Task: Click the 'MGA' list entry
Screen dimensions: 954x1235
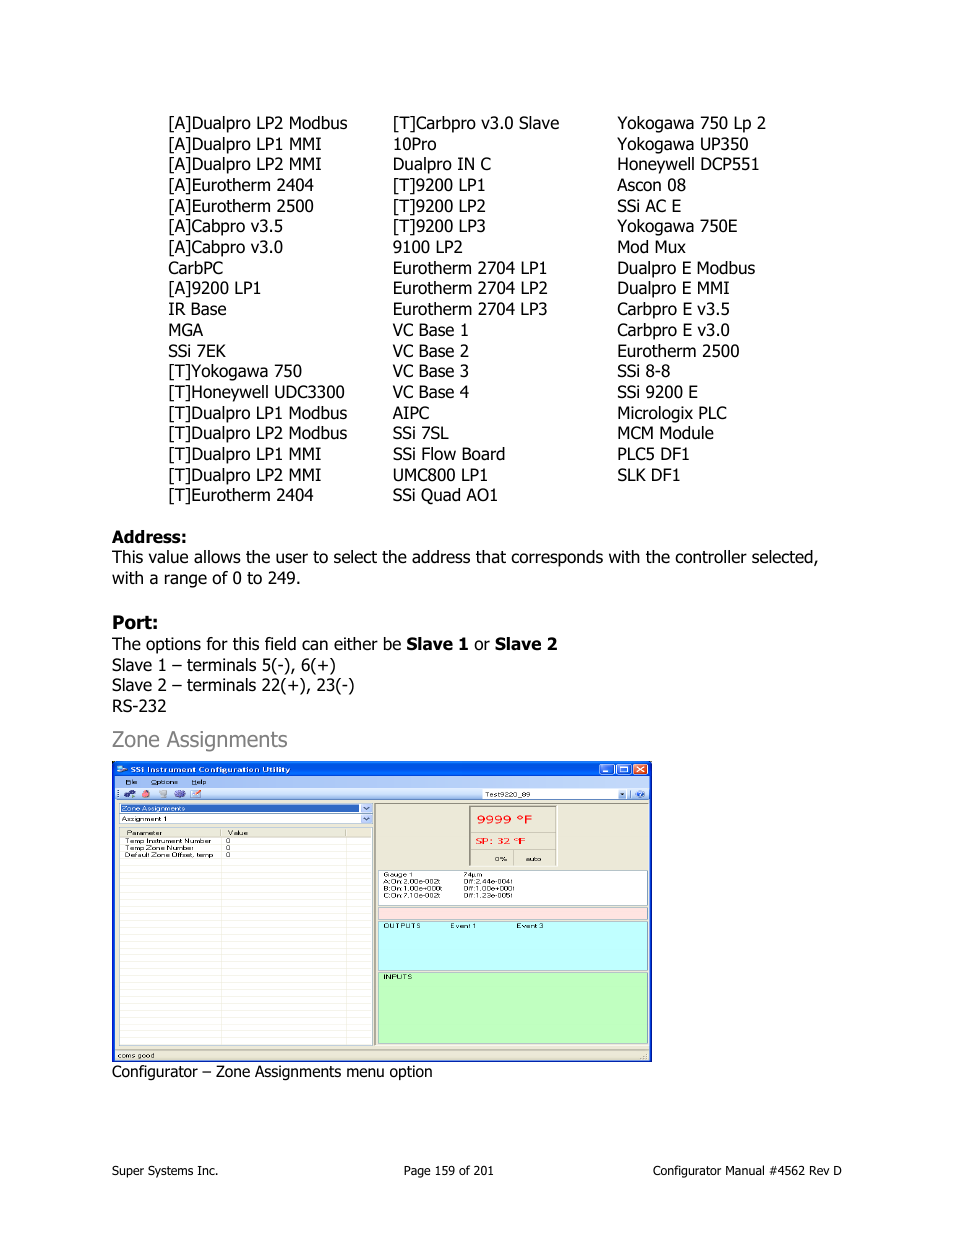Action: click(x=185, y=330)
